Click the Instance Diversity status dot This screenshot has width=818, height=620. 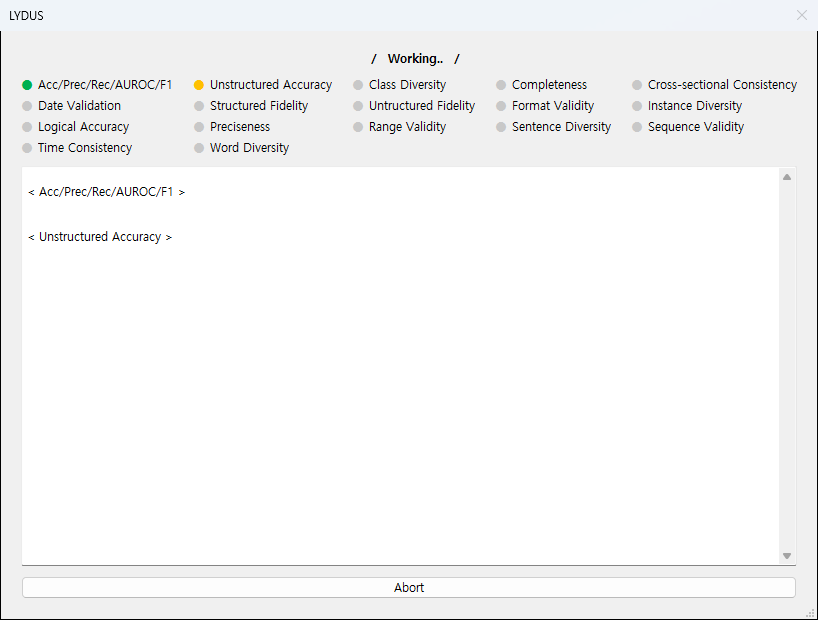(637, 106)
